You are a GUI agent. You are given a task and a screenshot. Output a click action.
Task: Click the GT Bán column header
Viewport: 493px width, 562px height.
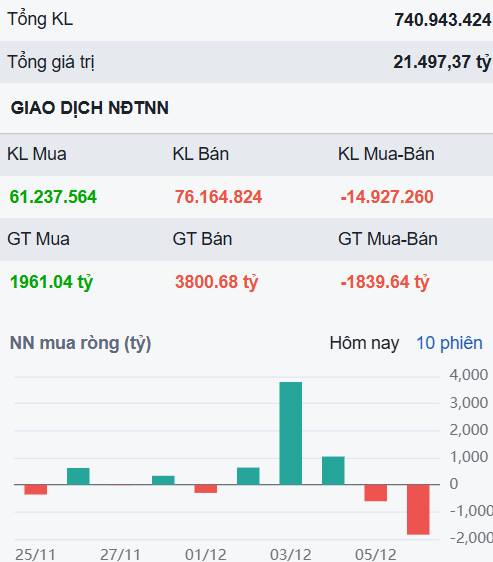(202, 239)
